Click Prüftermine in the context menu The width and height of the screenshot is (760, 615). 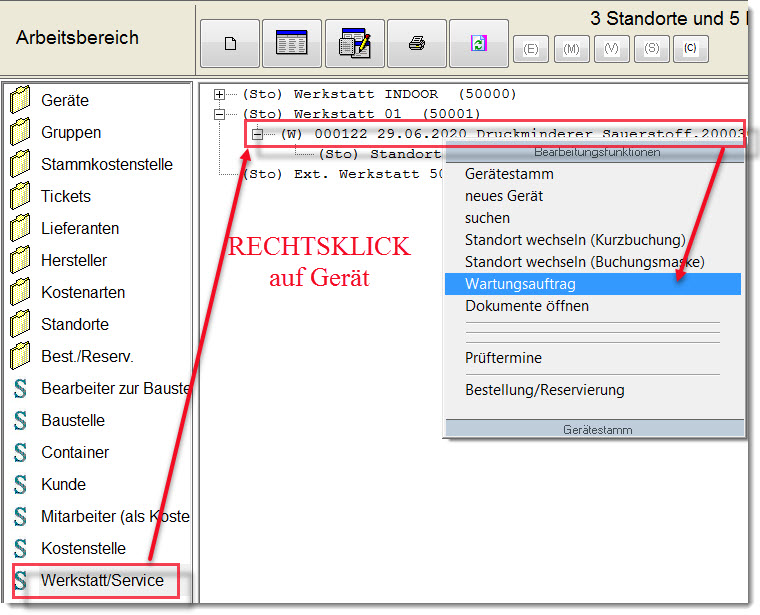pos(503,358)
